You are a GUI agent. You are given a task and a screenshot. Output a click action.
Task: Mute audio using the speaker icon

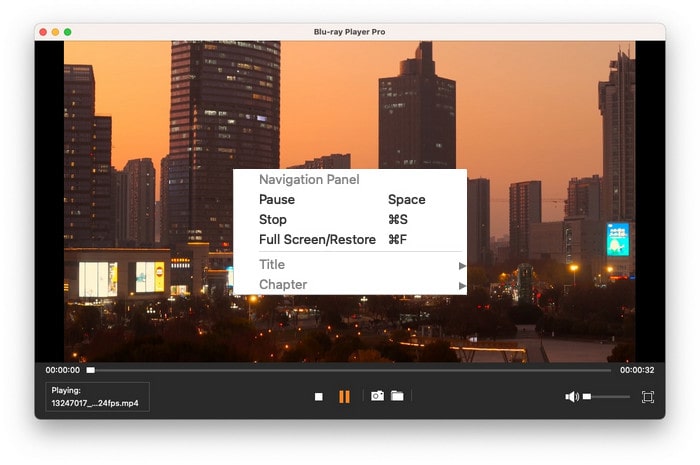click(x=571, y=397)
